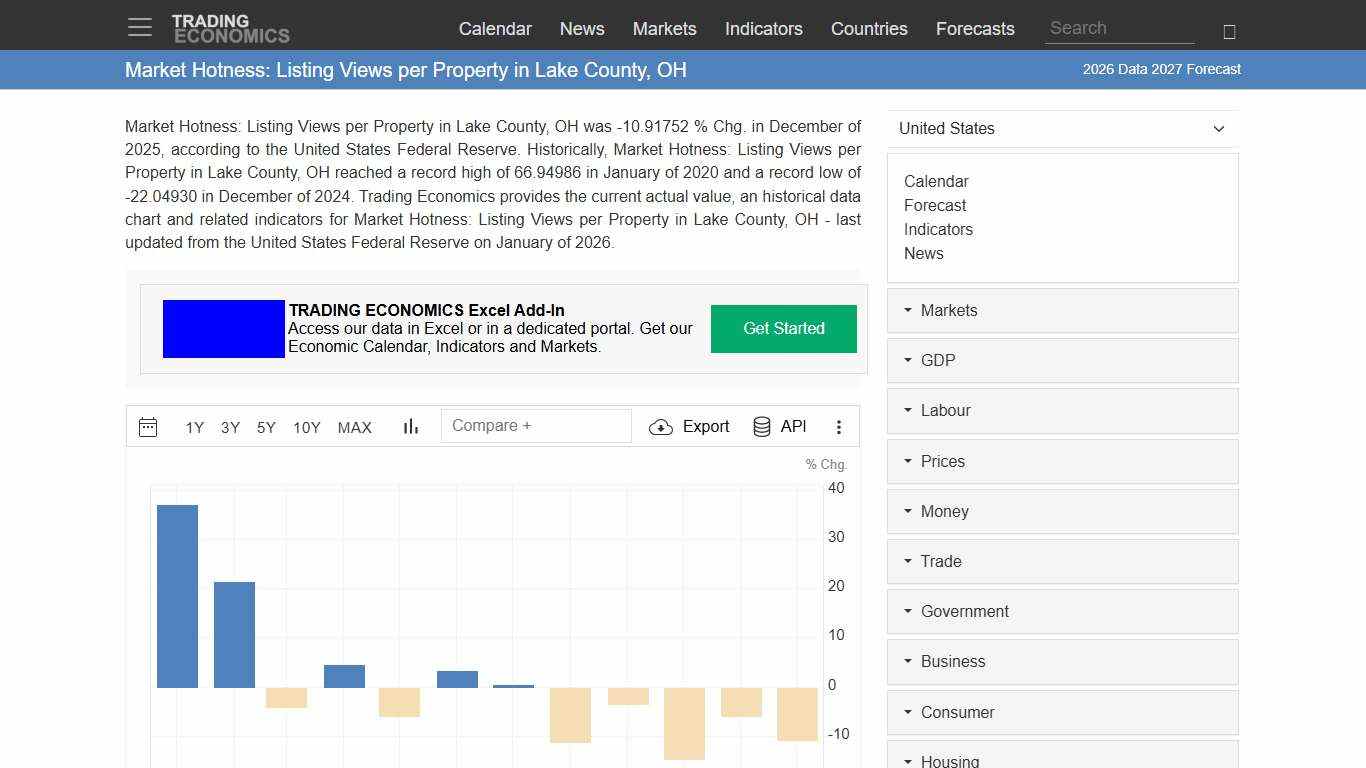The height and width of the screenshot is (768, 1366).
Task: Click the tallest blue bar in the chart
Action: [x=177, y=595]
